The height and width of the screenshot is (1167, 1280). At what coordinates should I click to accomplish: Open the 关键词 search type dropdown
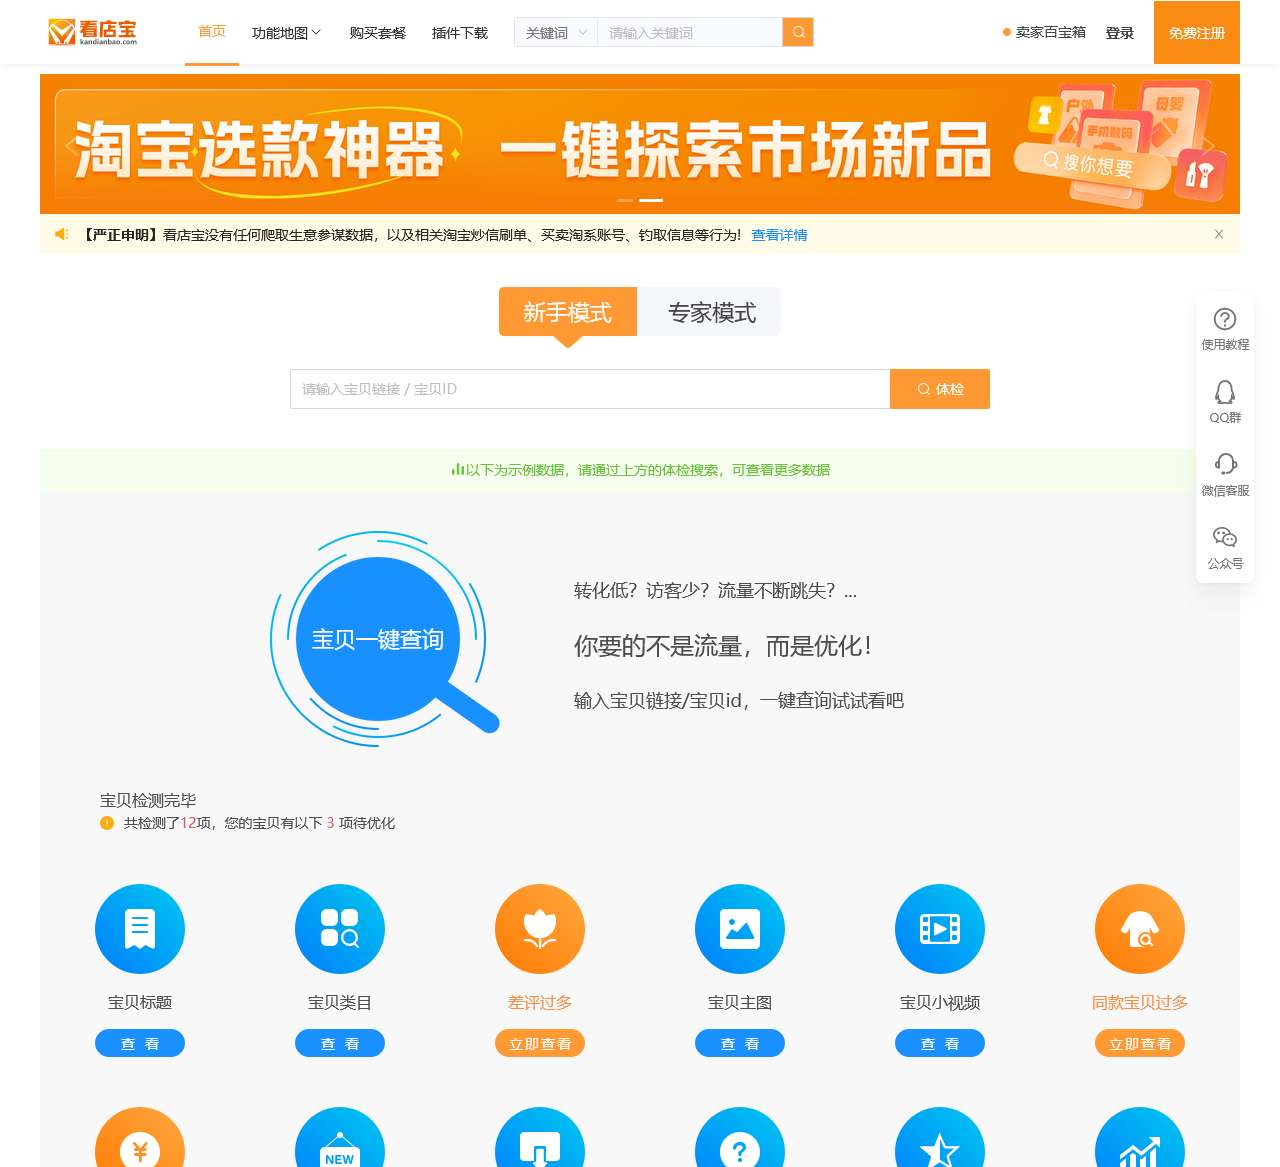tap(556, 32)
